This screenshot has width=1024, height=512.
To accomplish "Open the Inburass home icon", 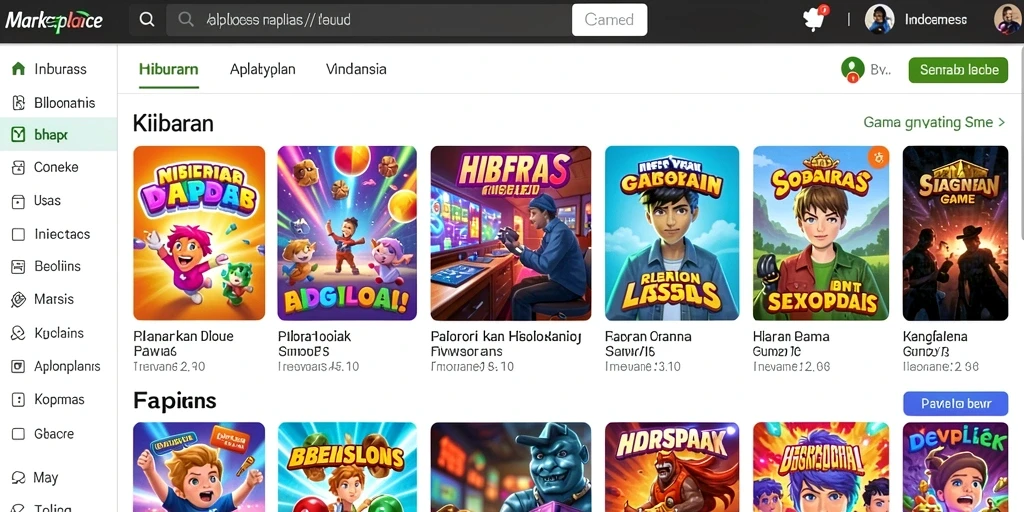I will coord(18,69).
